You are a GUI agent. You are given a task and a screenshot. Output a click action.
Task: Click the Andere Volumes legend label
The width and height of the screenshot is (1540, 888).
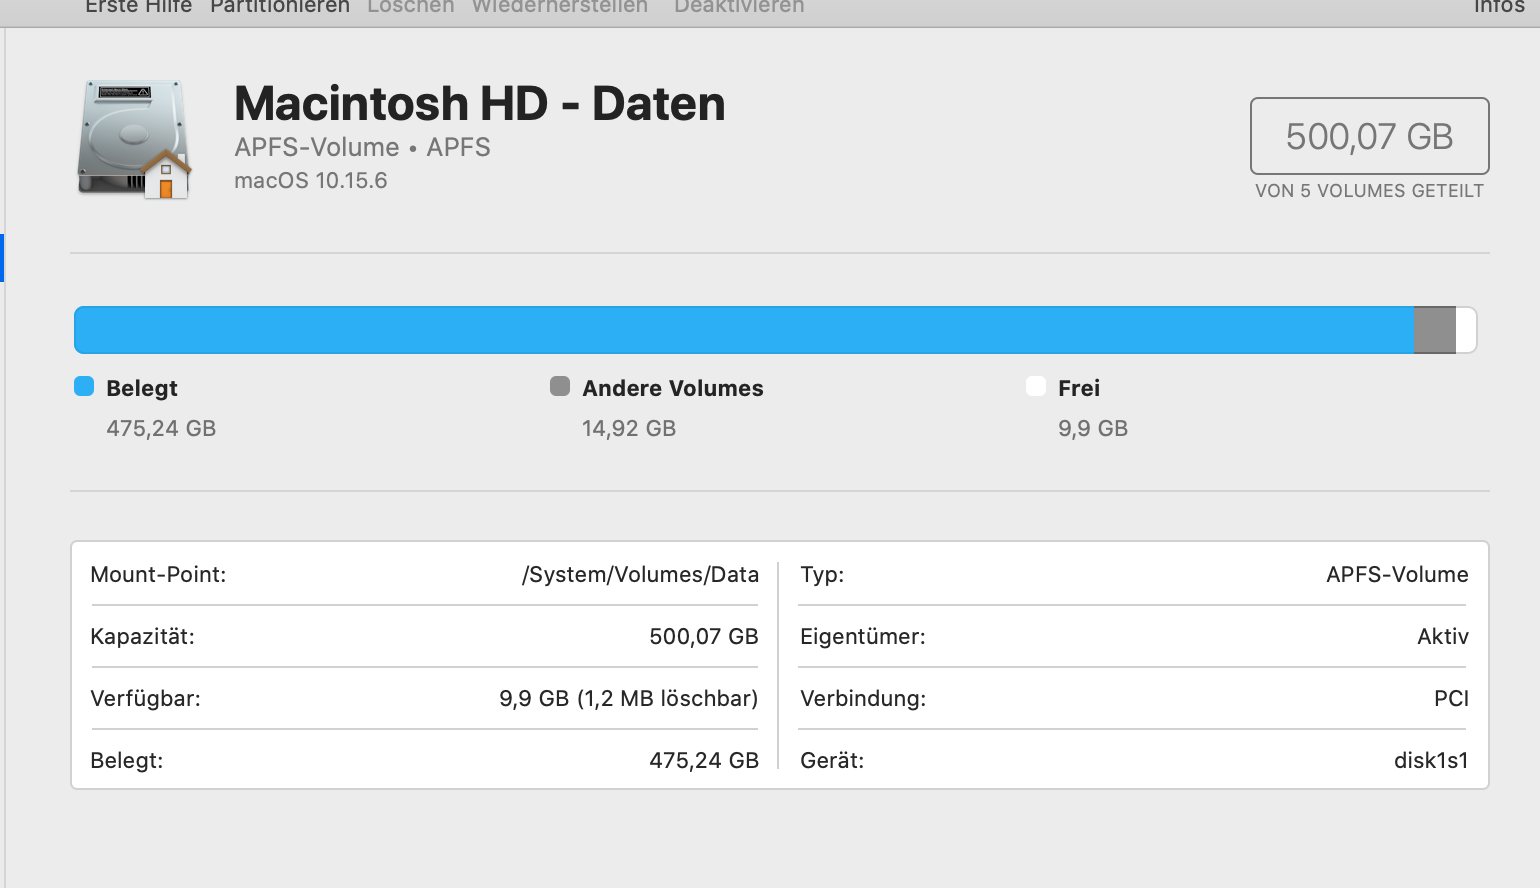(673, 388)
